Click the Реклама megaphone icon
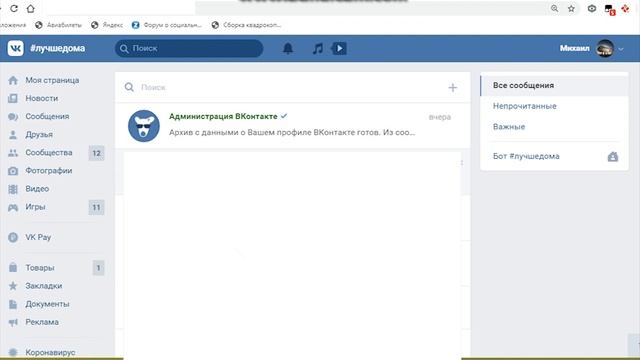This screenshot has width=640, height=360. point(13,322)
